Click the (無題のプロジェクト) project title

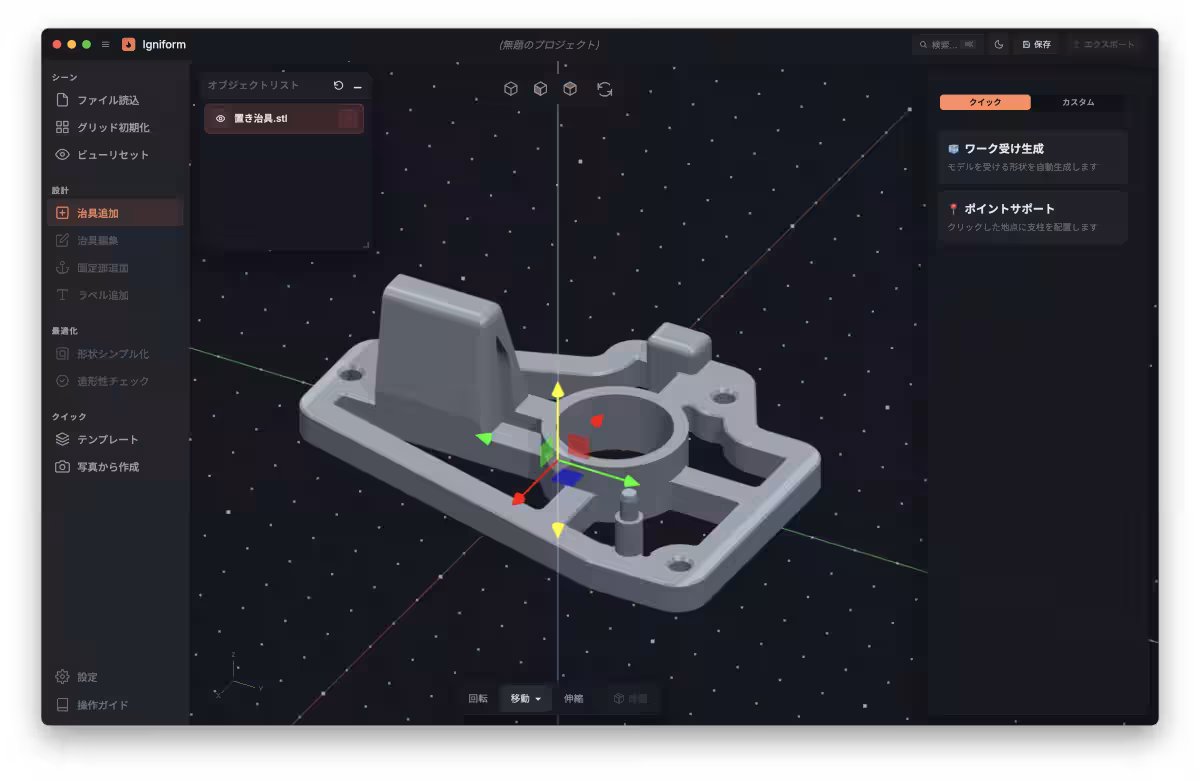pos(549,44)
